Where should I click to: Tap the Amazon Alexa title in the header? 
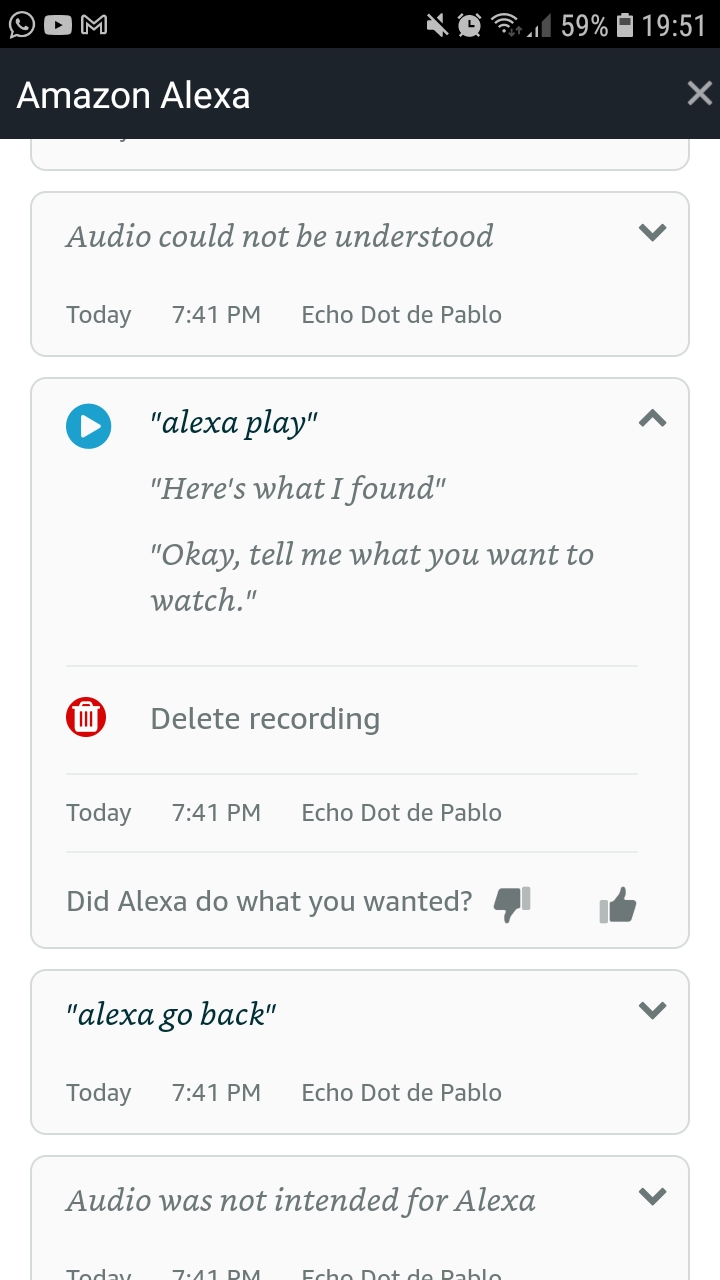pyautogui.click(x=133, y=95)
